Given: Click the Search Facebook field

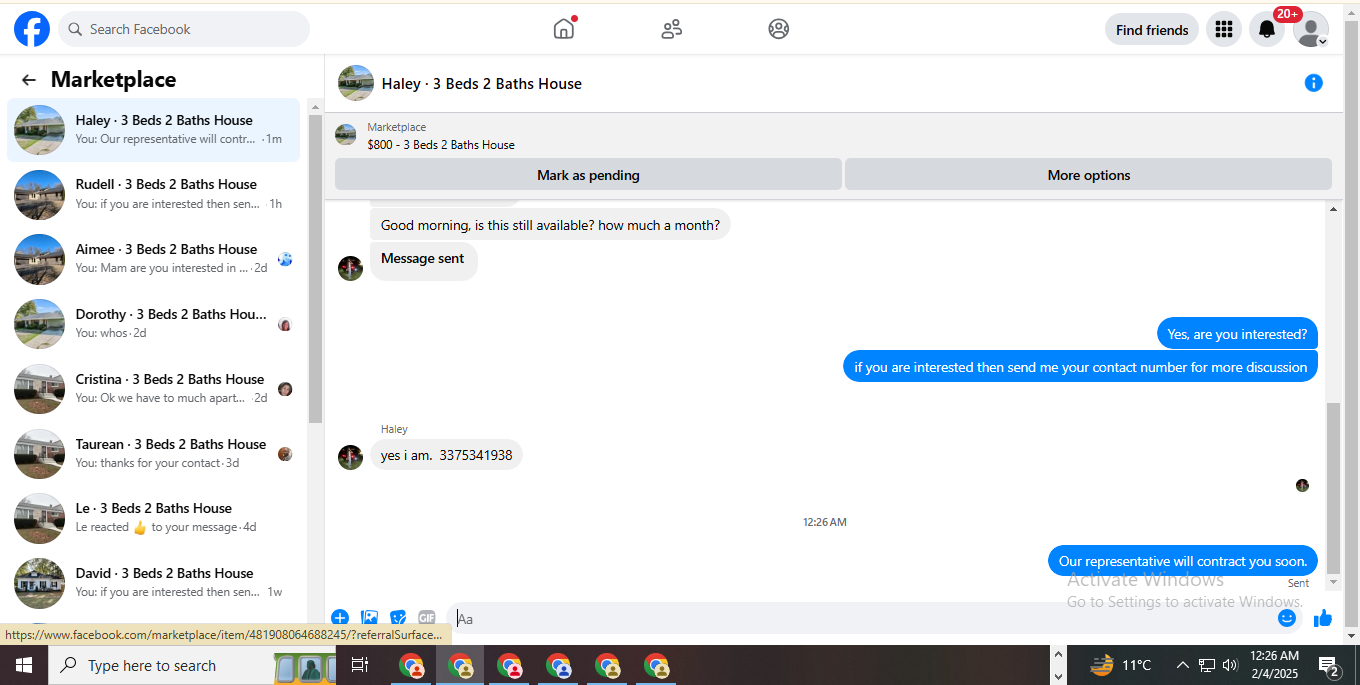Looking at the screenshot, I should [184, 29].
